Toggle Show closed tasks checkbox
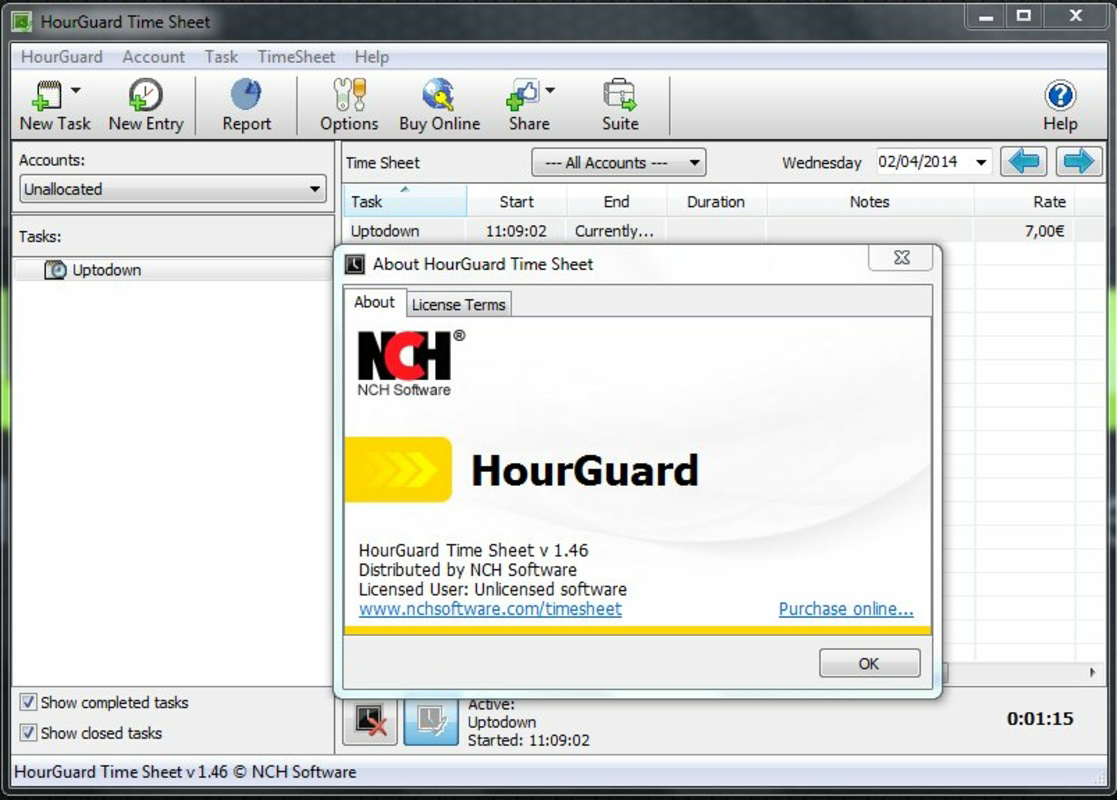Screen dimensions: 1117x800 coord(28,732)
